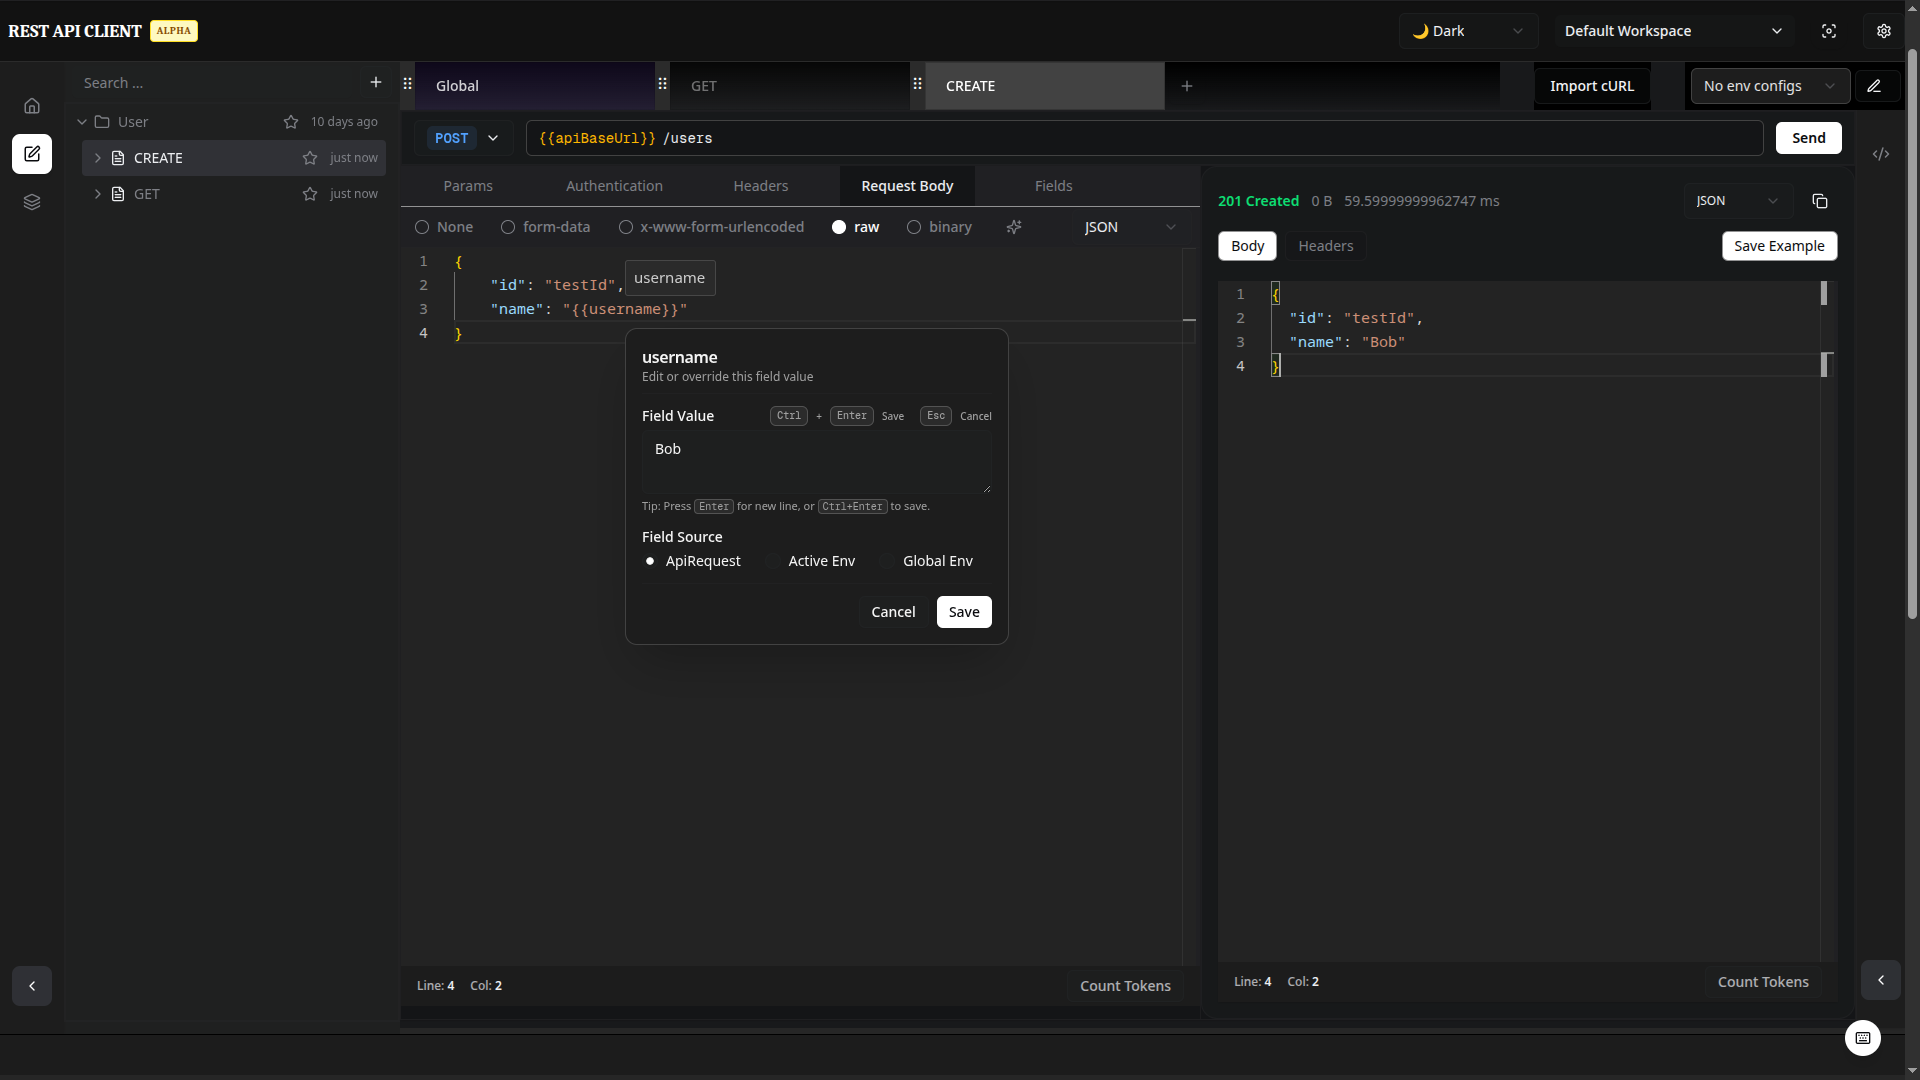Select the collections pencil icon in sidebar
Image resolution: width=1920 pixels, height=1080 pixels.
click(32, 153)
